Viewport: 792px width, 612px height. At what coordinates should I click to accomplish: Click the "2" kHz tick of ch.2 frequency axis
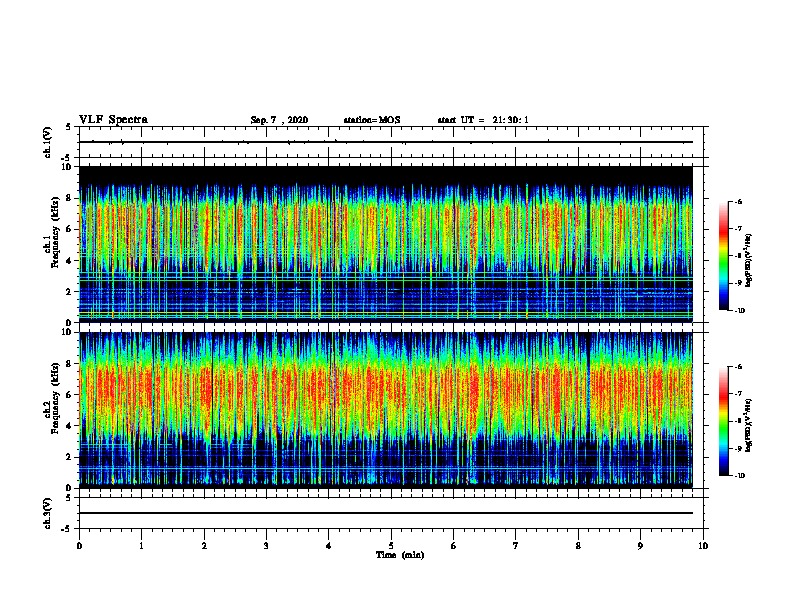pos(69,457)
